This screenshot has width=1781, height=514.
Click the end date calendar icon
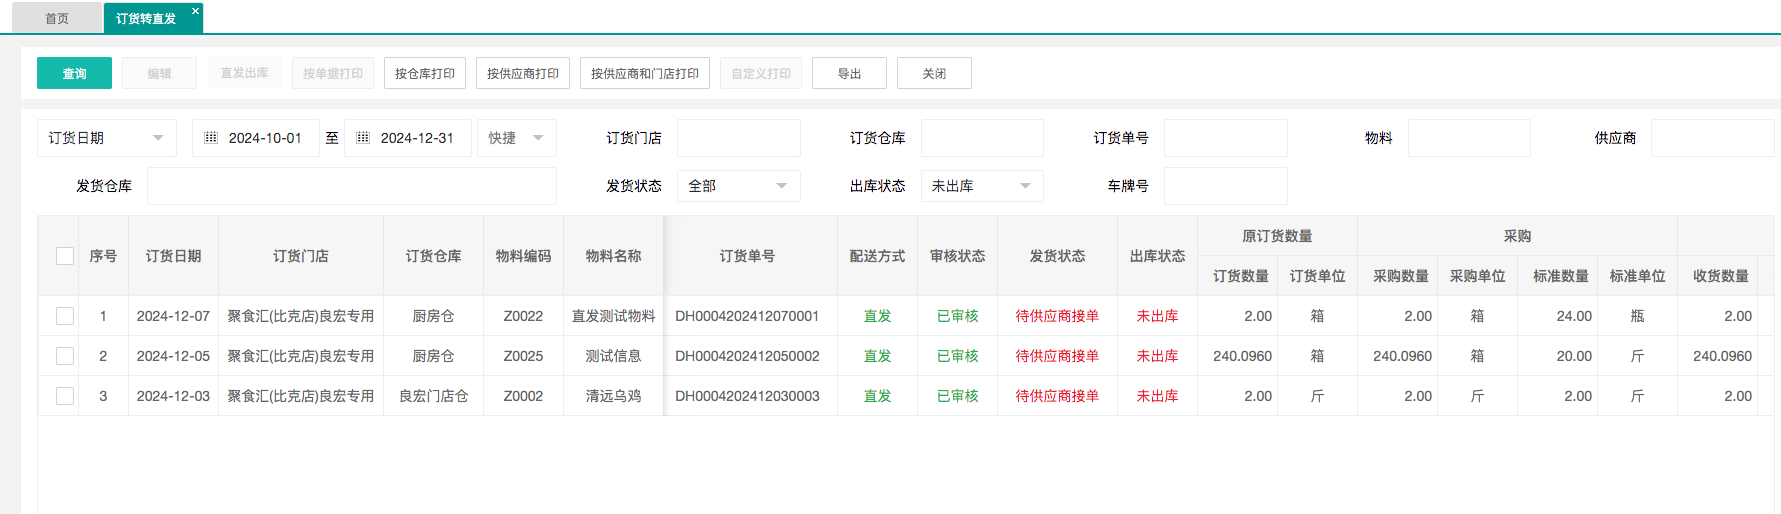363,138
